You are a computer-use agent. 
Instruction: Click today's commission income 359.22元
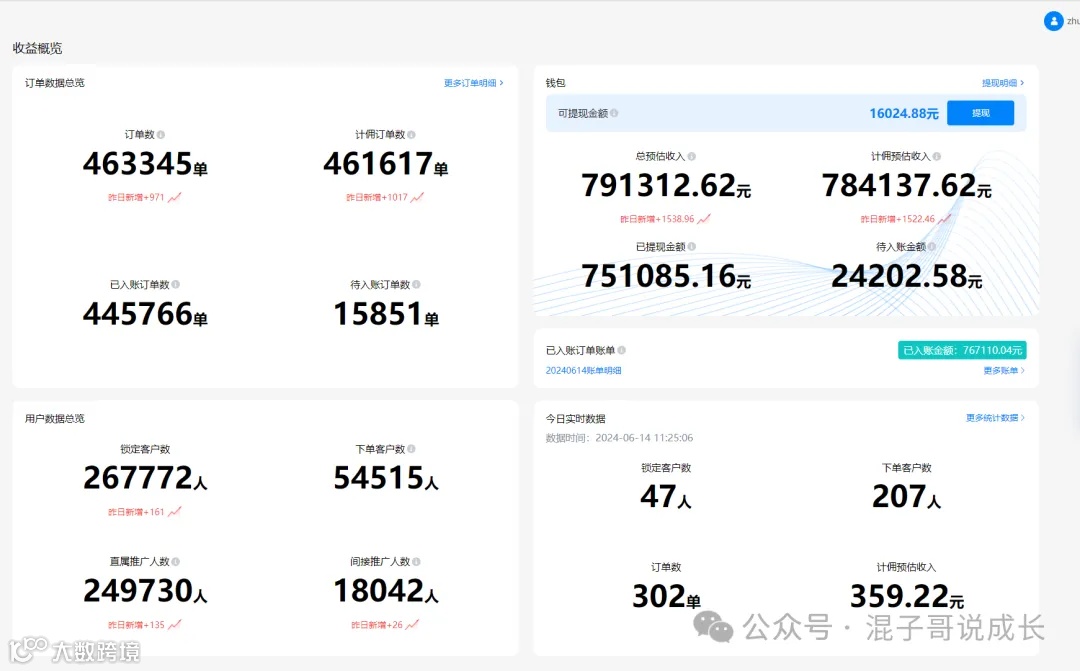click(906, 597)
